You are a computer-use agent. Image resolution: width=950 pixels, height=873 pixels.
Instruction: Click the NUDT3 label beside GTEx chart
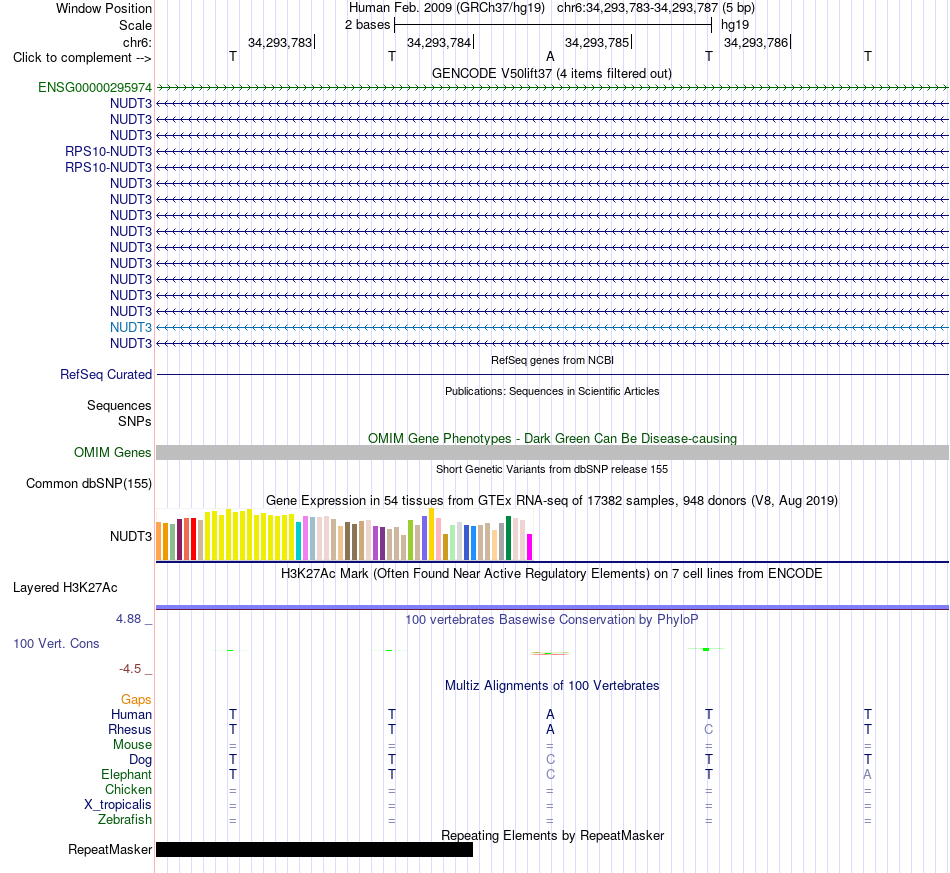point(131,536)
